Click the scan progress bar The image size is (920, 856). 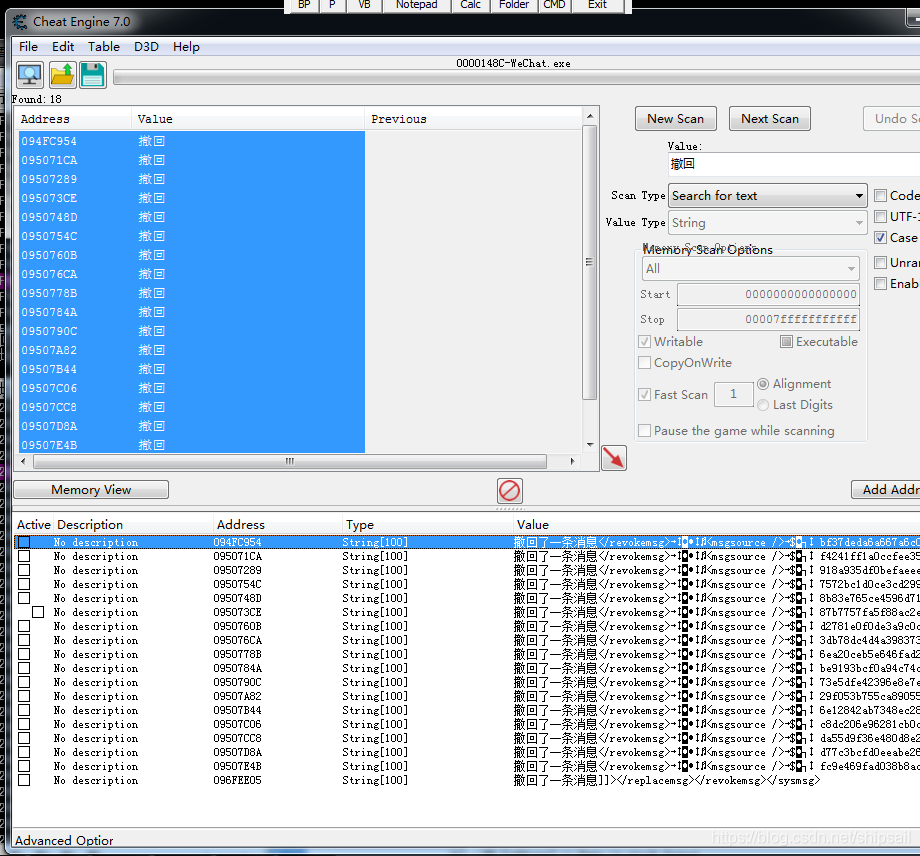coord(516,78)
